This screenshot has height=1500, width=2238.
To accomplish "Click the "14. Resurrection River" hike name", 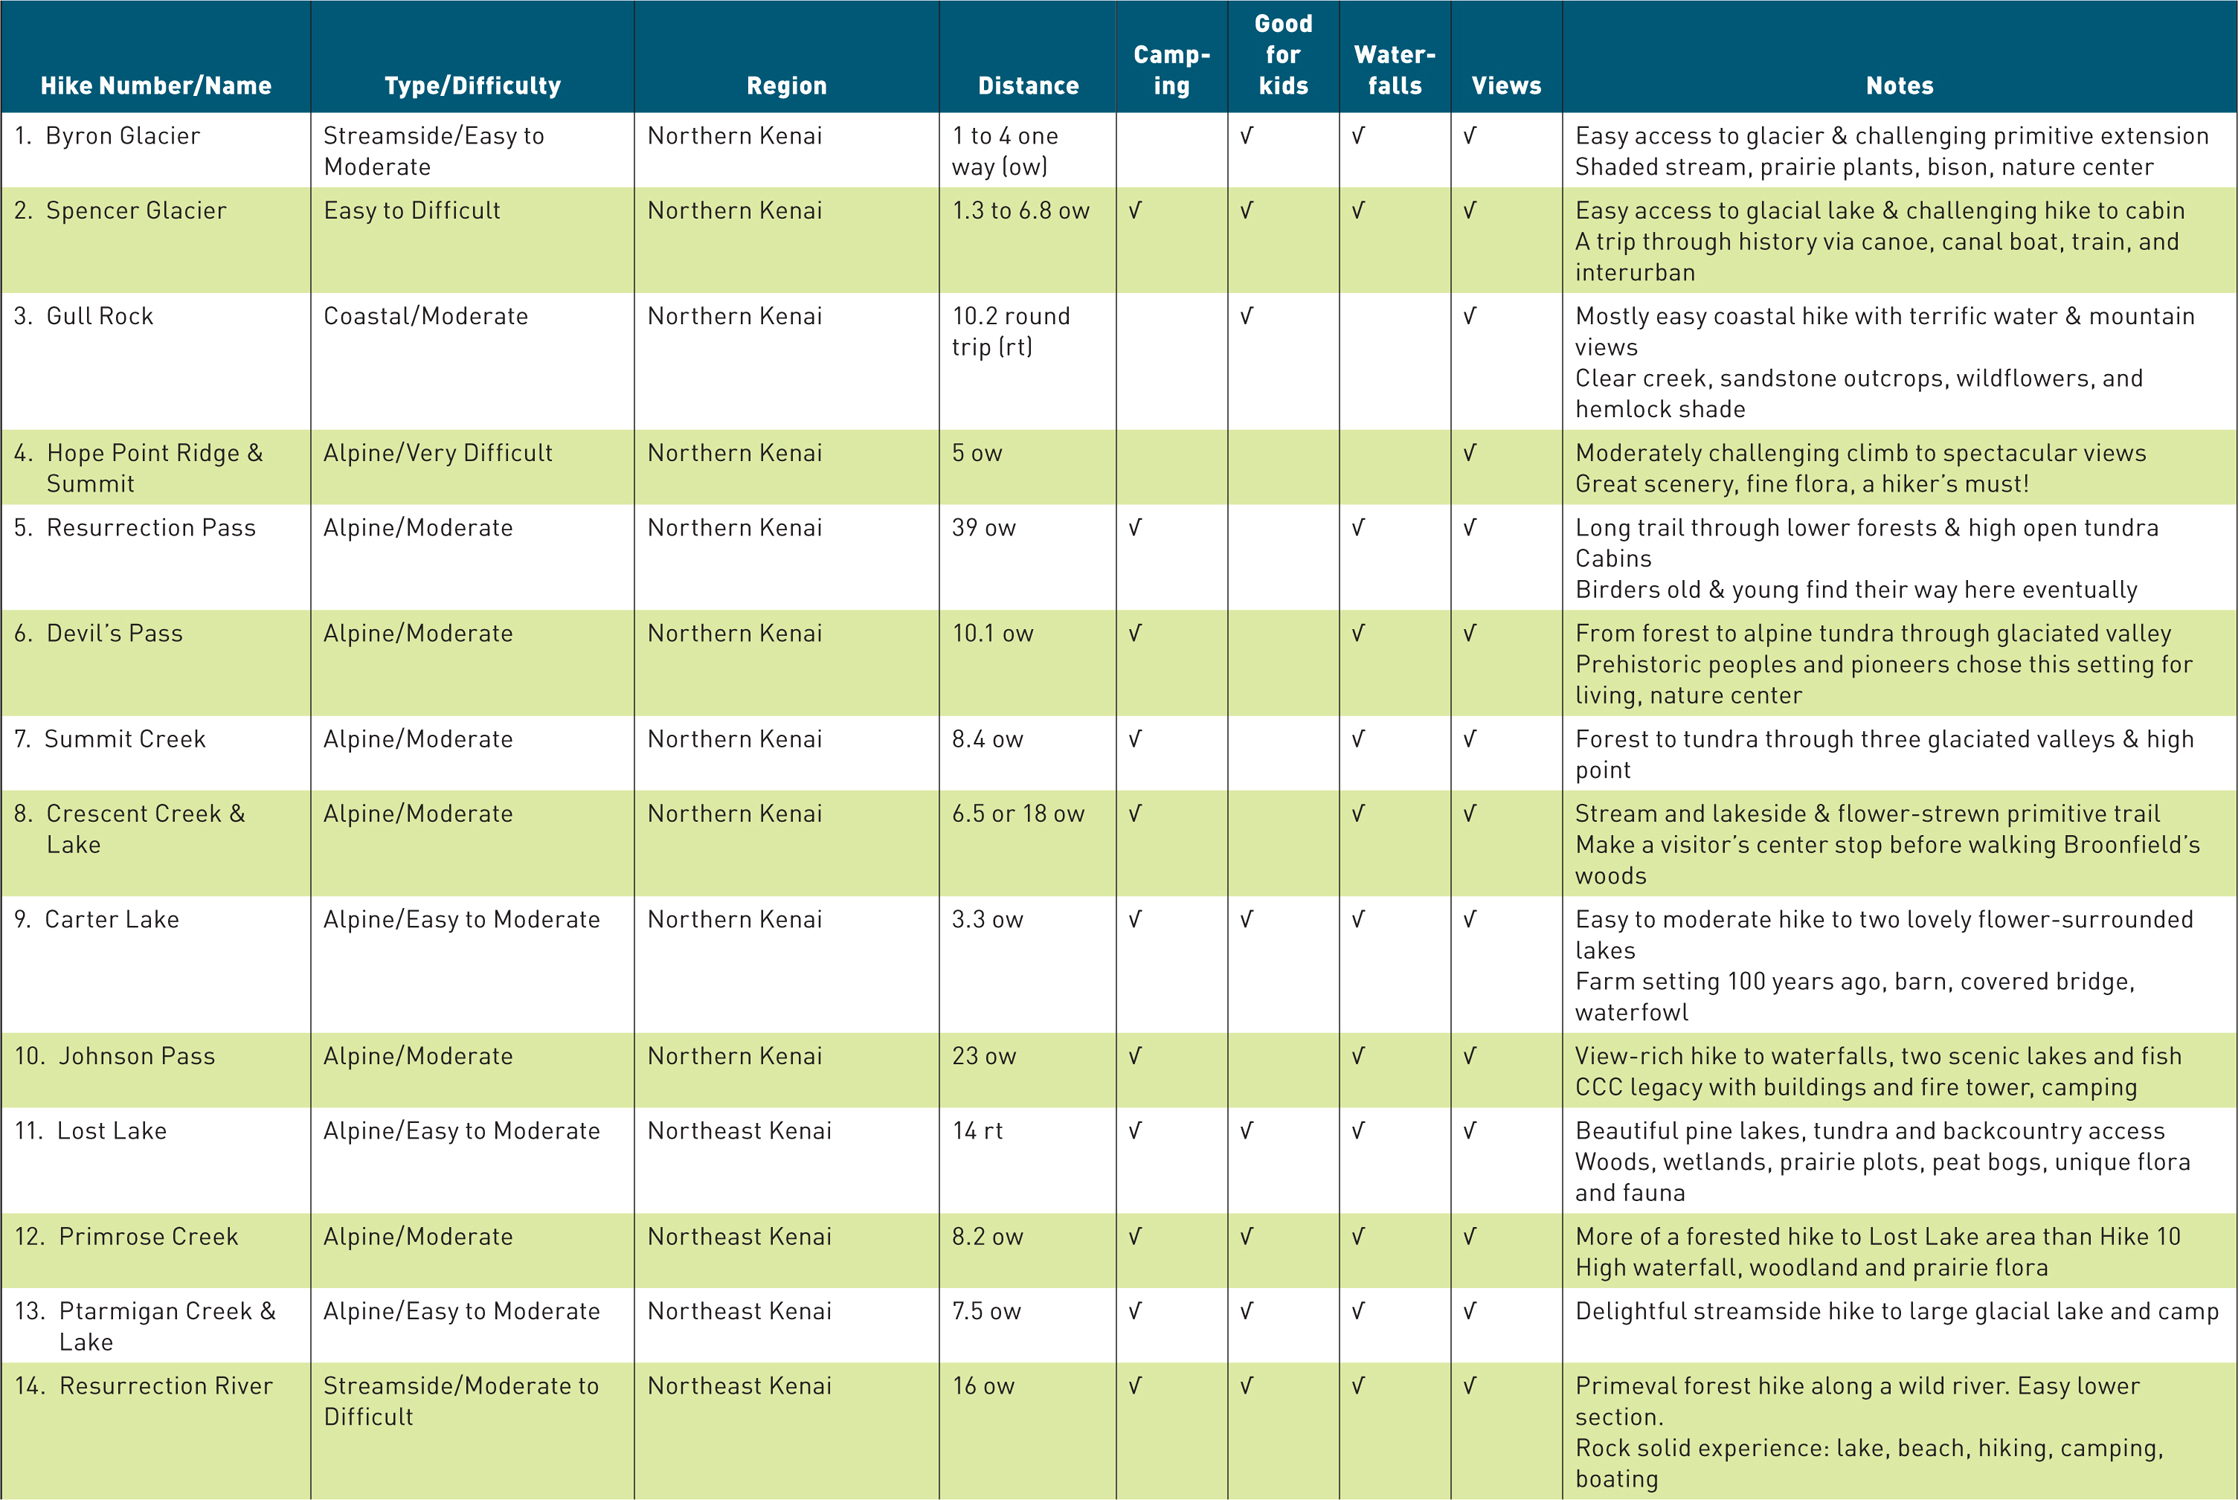I will pos(144,1386).
